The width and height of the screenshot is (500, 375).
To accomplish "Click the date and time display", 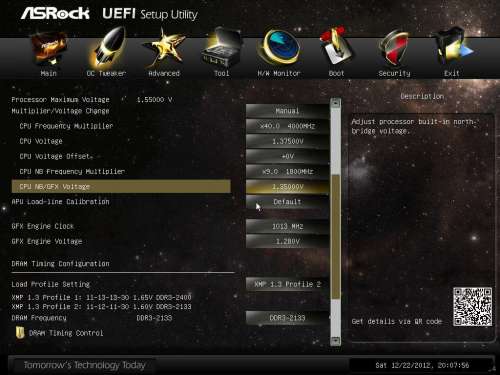I will [x=422, y=365].
